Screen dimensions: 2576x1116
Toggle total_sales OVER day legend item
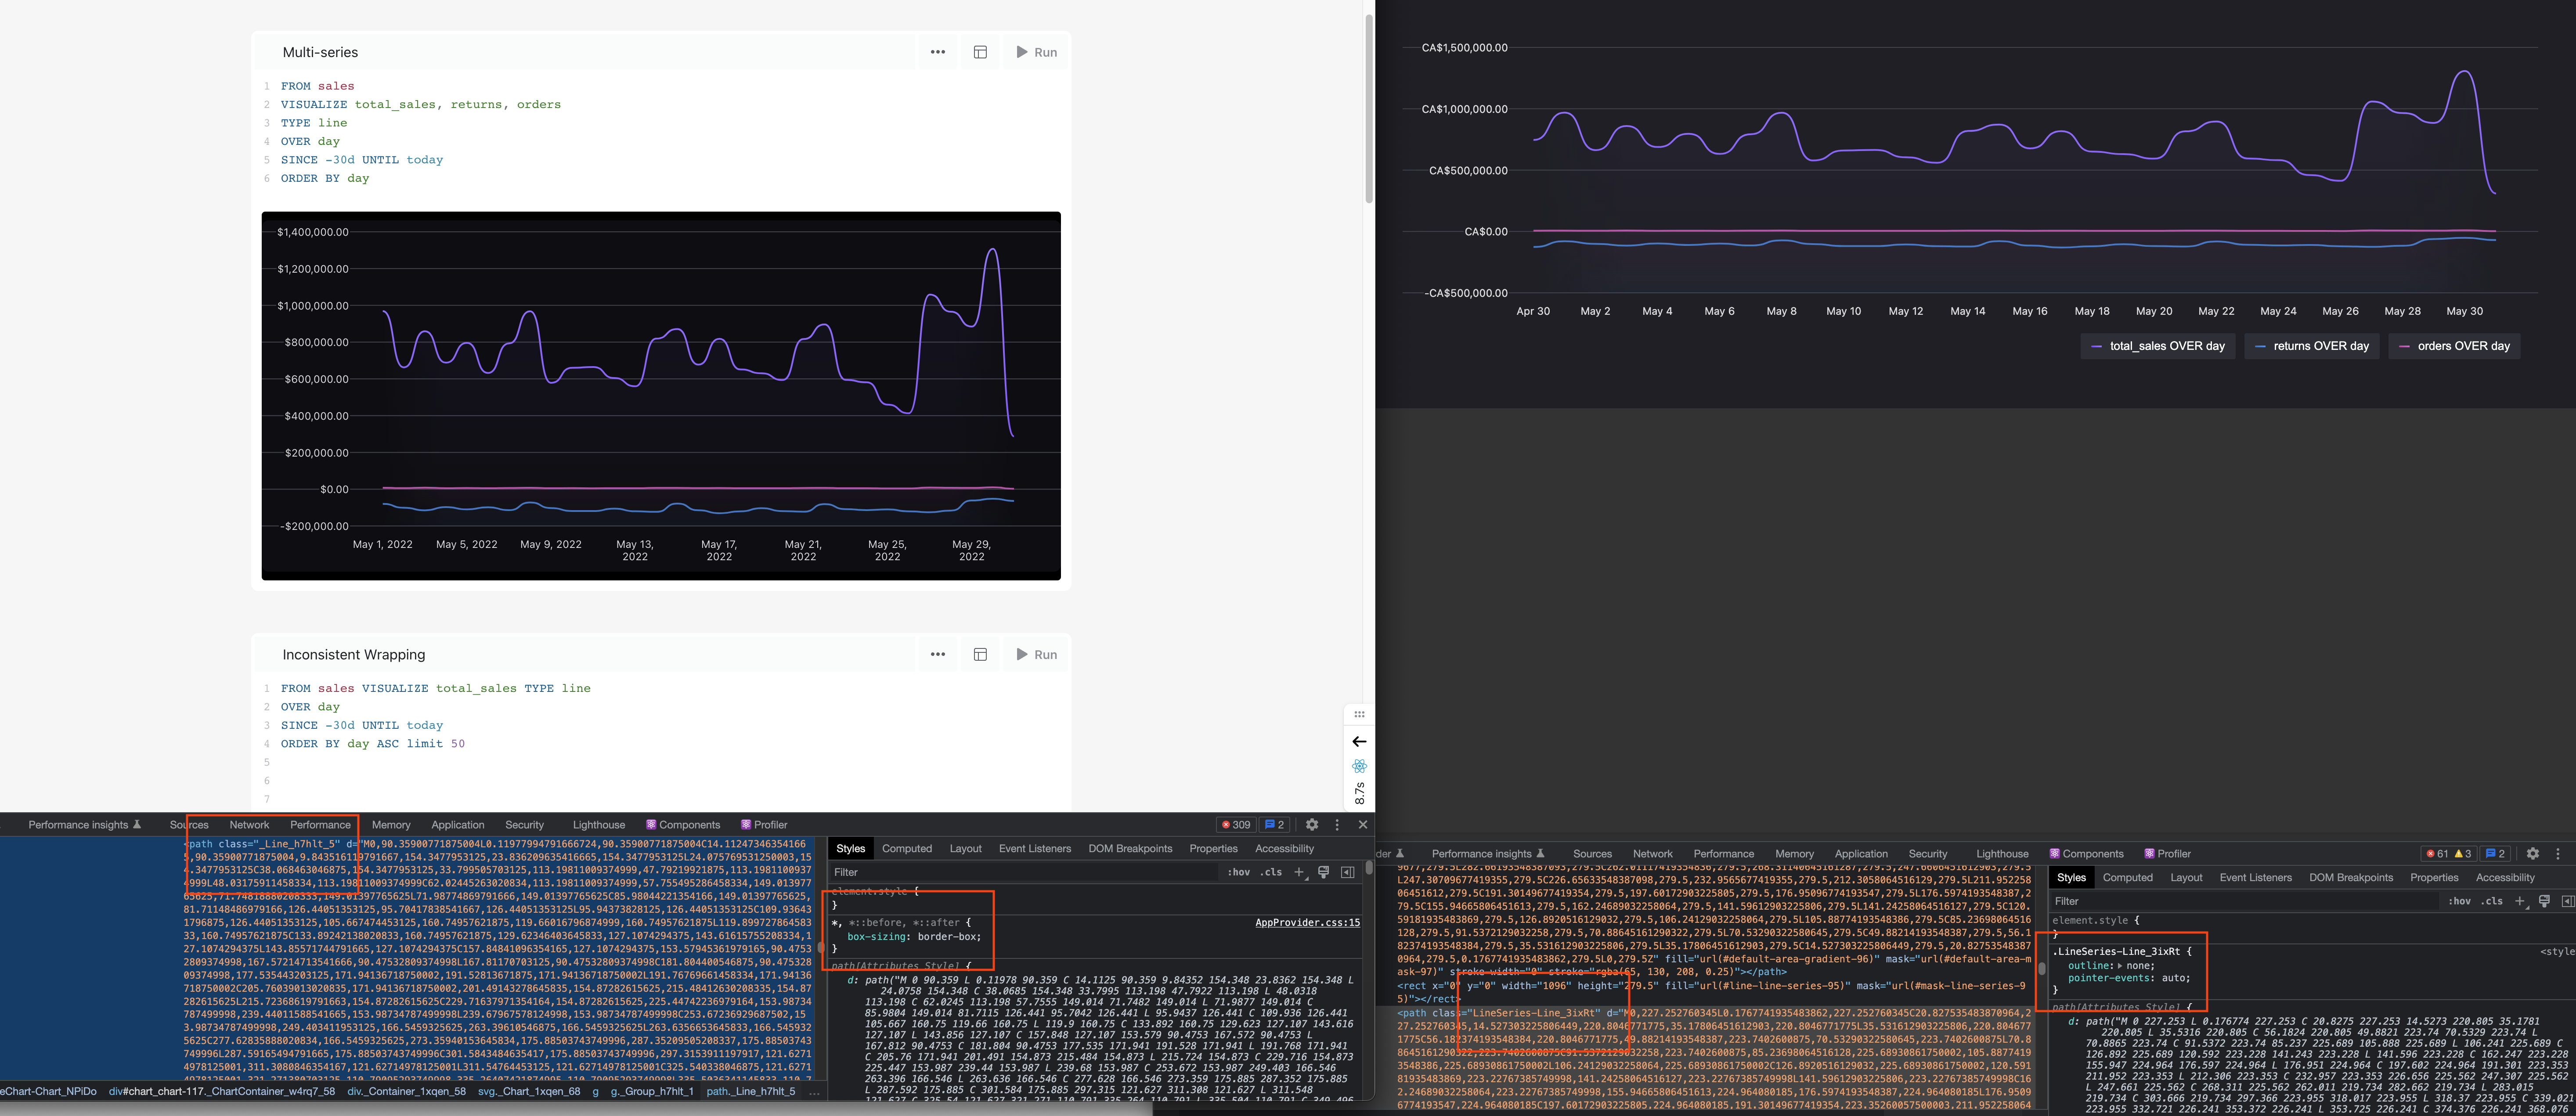pos(2158,346)
